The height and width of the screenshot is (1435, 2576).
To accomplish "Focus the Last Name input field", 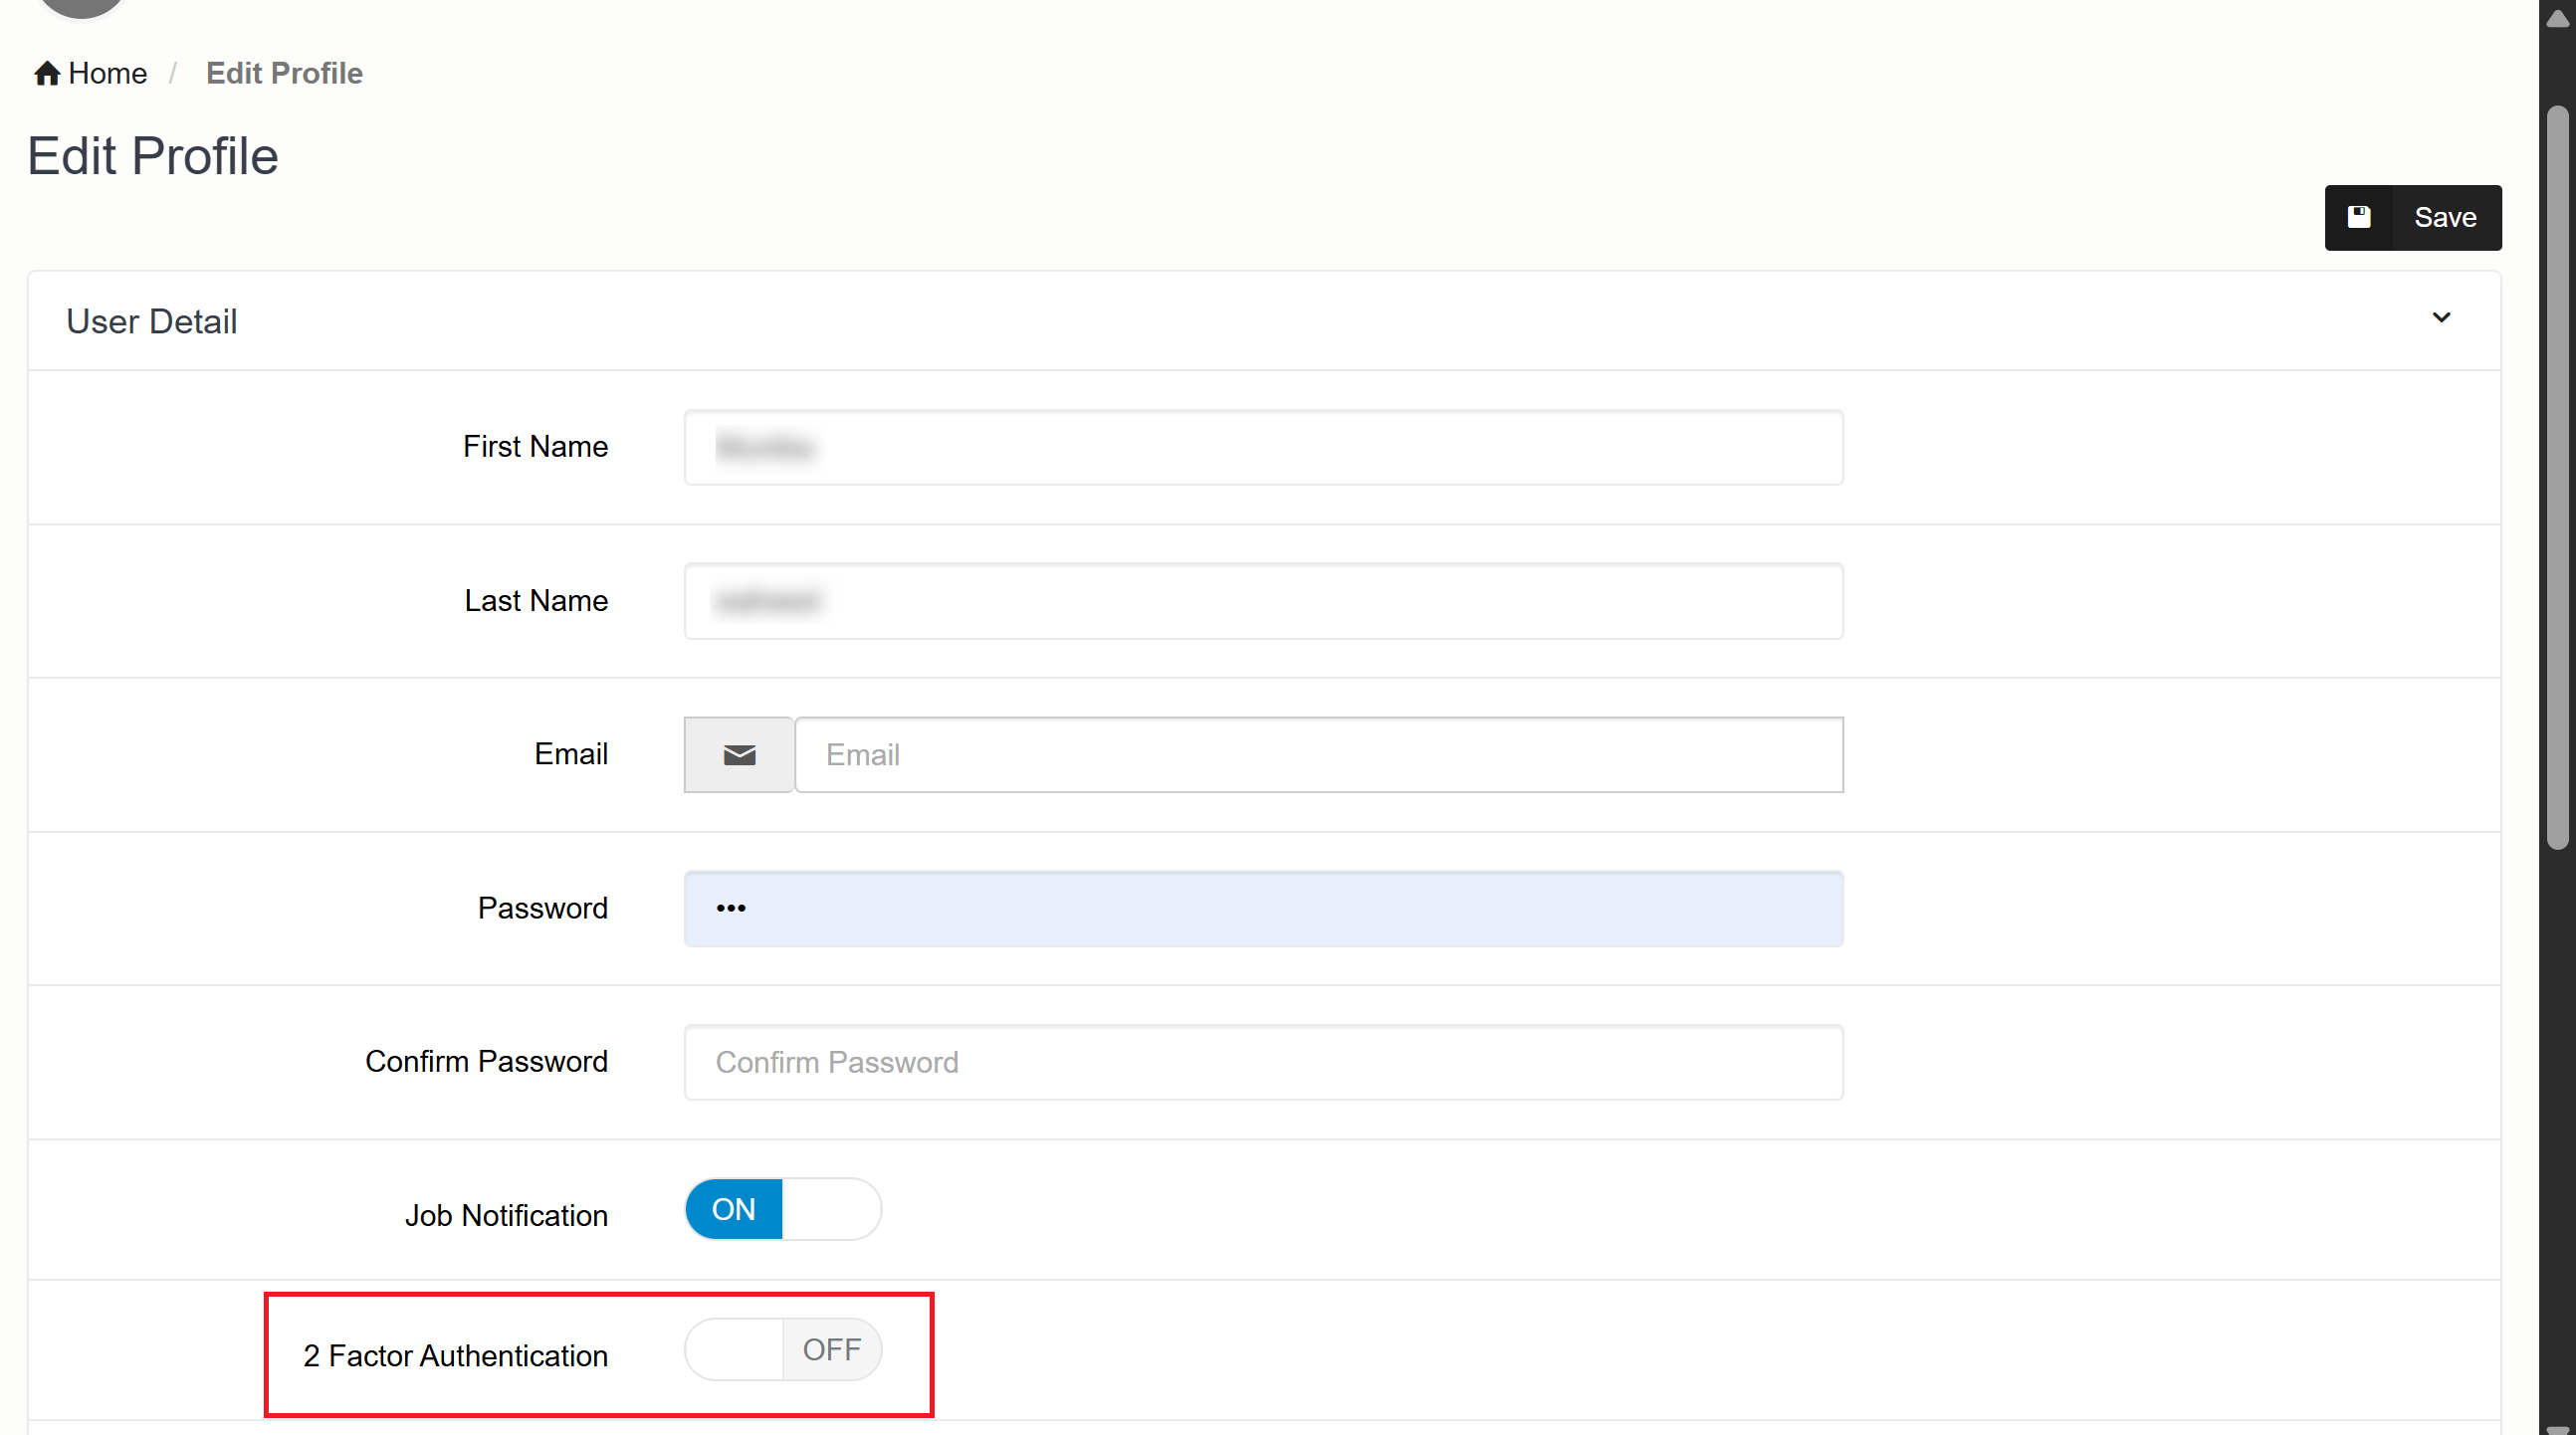I will pos(1263,601).
